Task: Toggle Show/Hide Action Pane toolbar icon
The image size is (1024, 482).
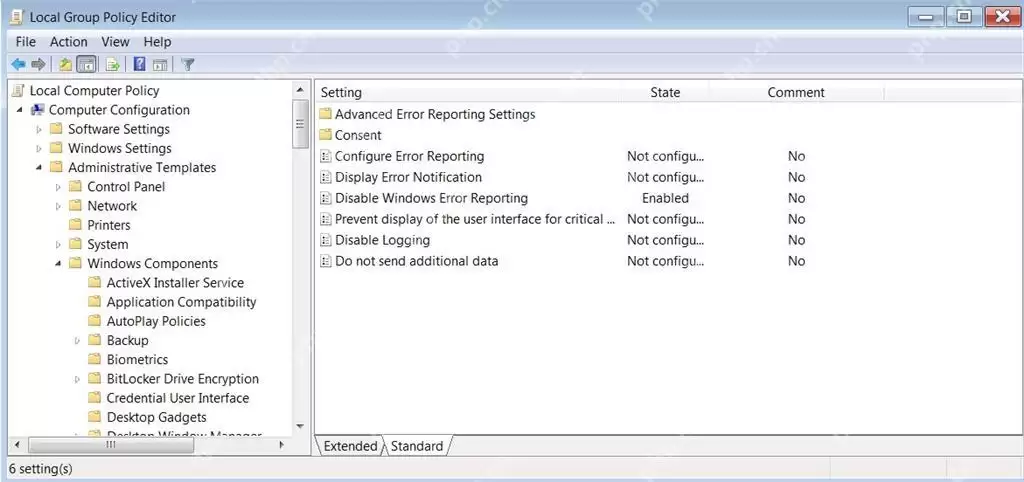Action: tap(159, 64)
